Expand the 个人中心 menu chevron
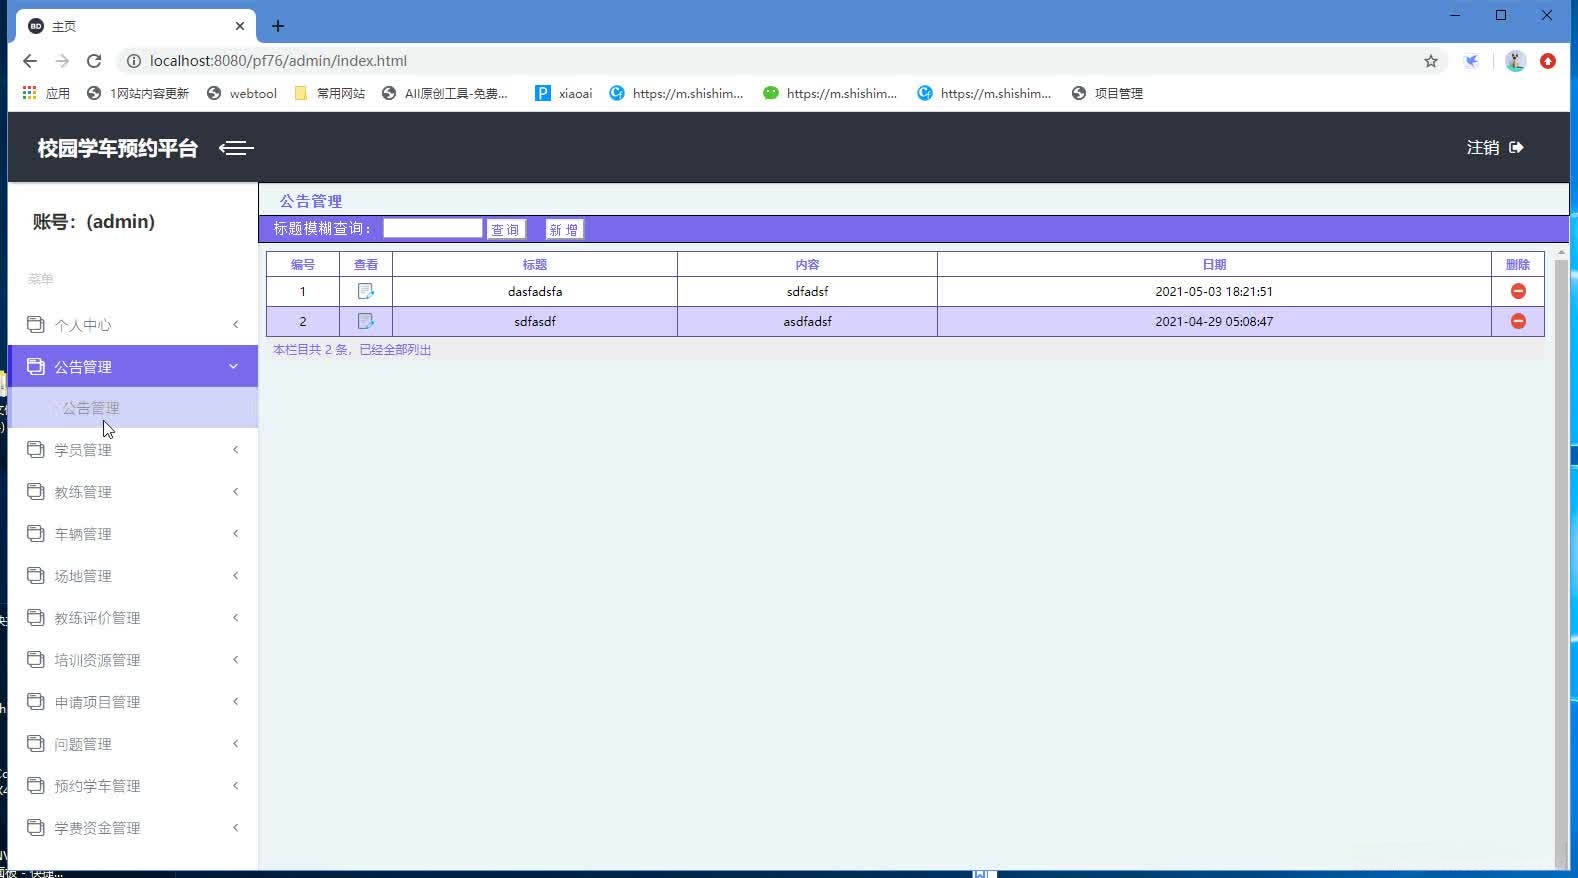This screenshot has width=1578, height=878. [x=235, y=324]
